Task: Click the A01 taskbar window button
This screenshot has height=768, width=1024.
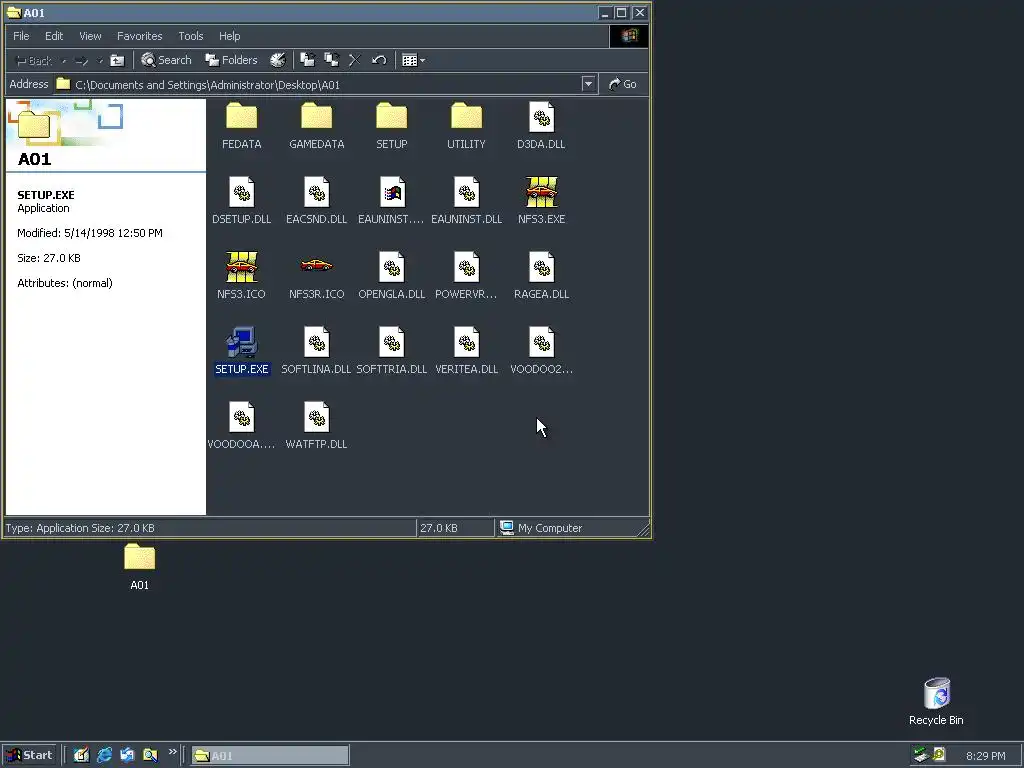Action: (x=270, y=756)
